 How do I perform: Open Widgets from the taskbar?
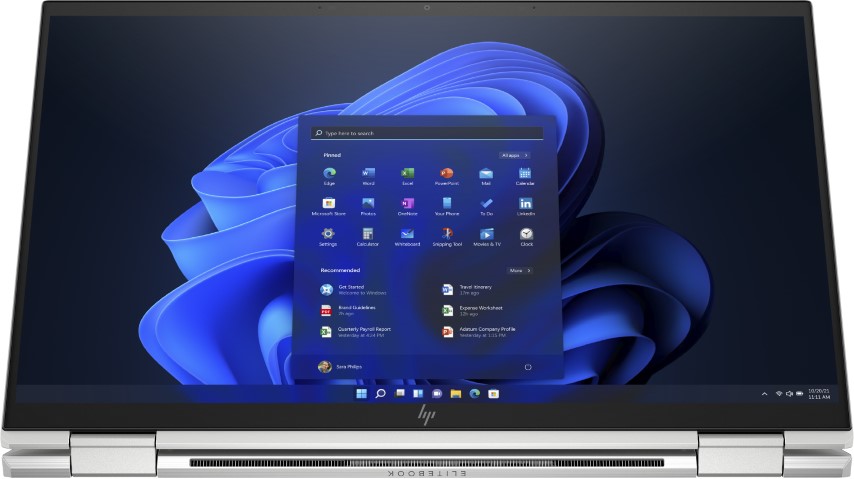point(418,393)
